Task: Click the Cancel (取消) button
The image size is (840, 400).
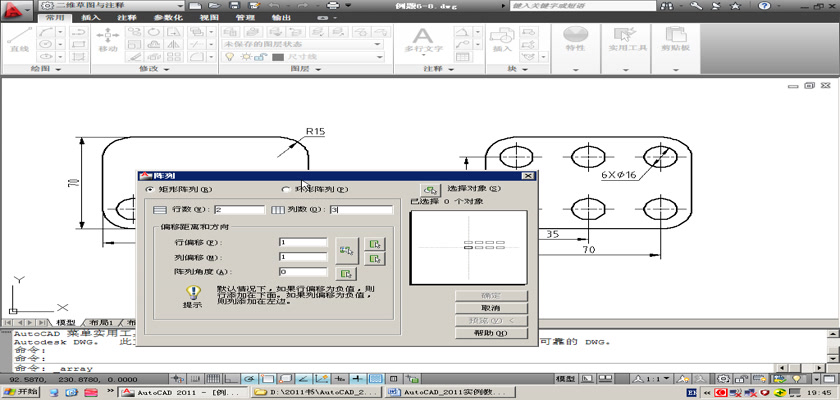Action: coord(491,308)
